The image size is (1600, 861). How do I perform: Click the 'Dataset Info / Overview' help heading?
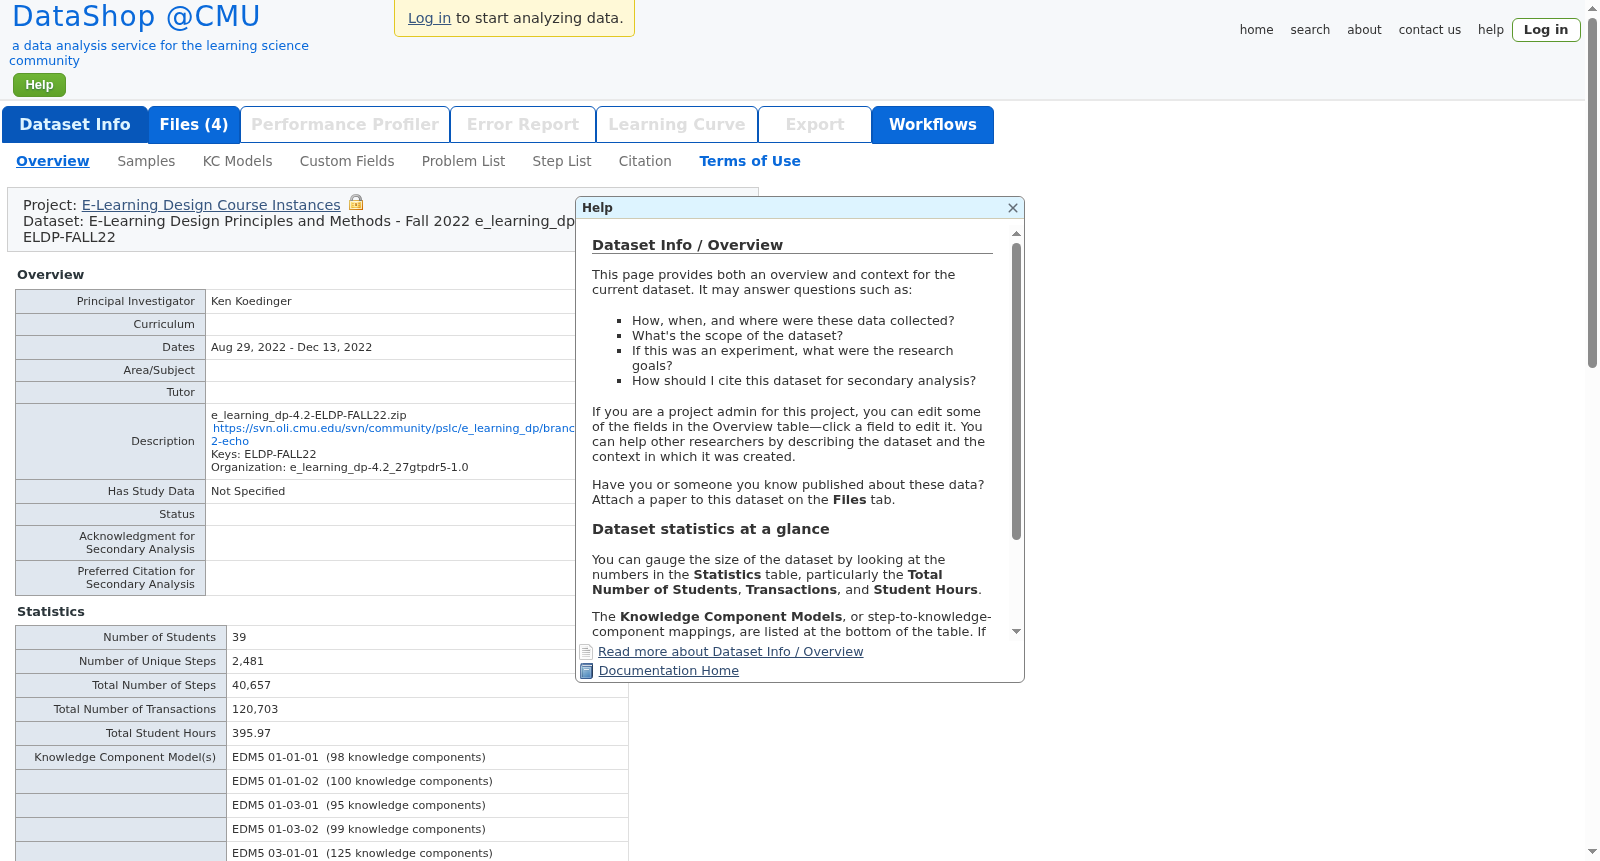pyautogui.click(x=688, y=245)
